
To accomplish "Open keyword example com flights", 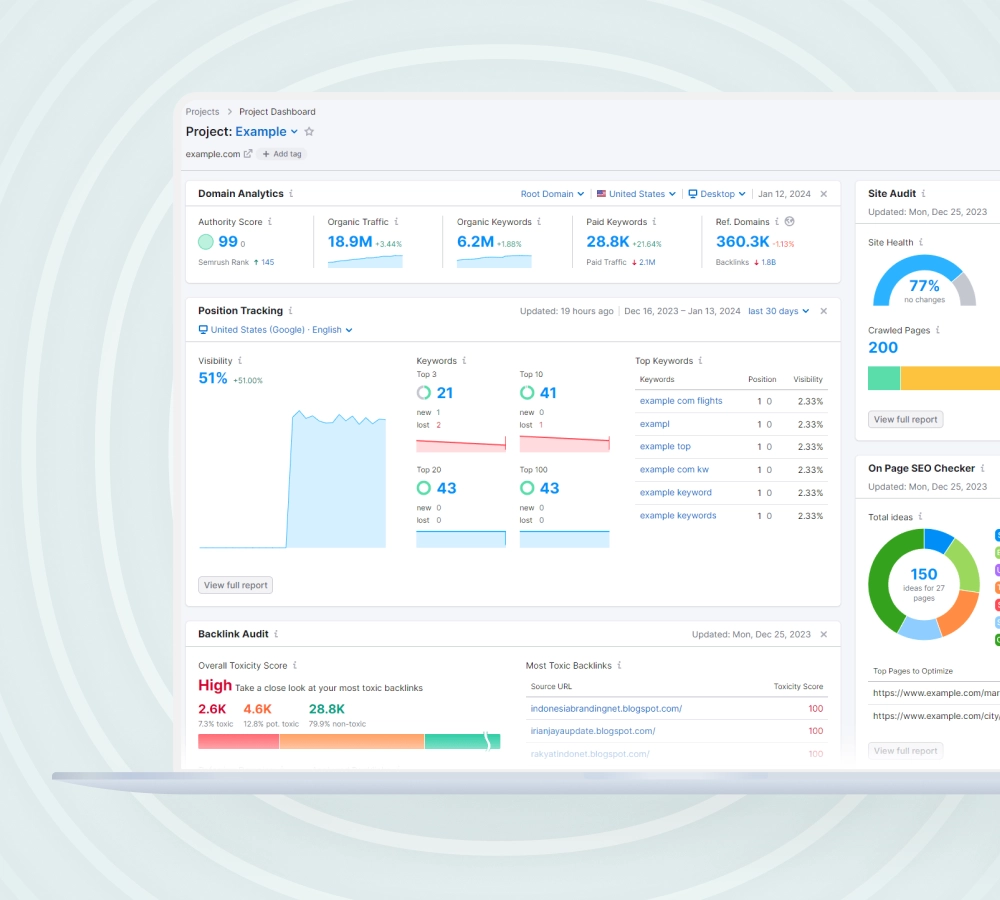I will click(x=681, y=401).
